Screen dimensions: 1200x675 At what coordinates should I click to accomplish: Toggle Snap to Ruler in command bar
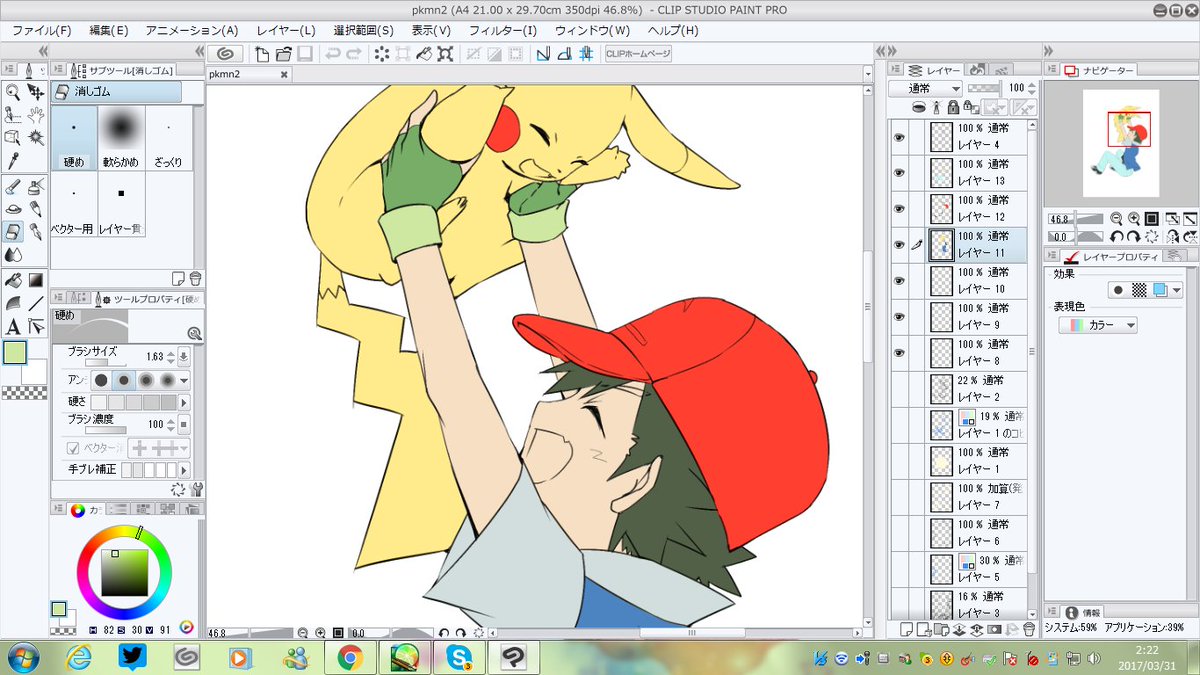click(x=543, y=54)
